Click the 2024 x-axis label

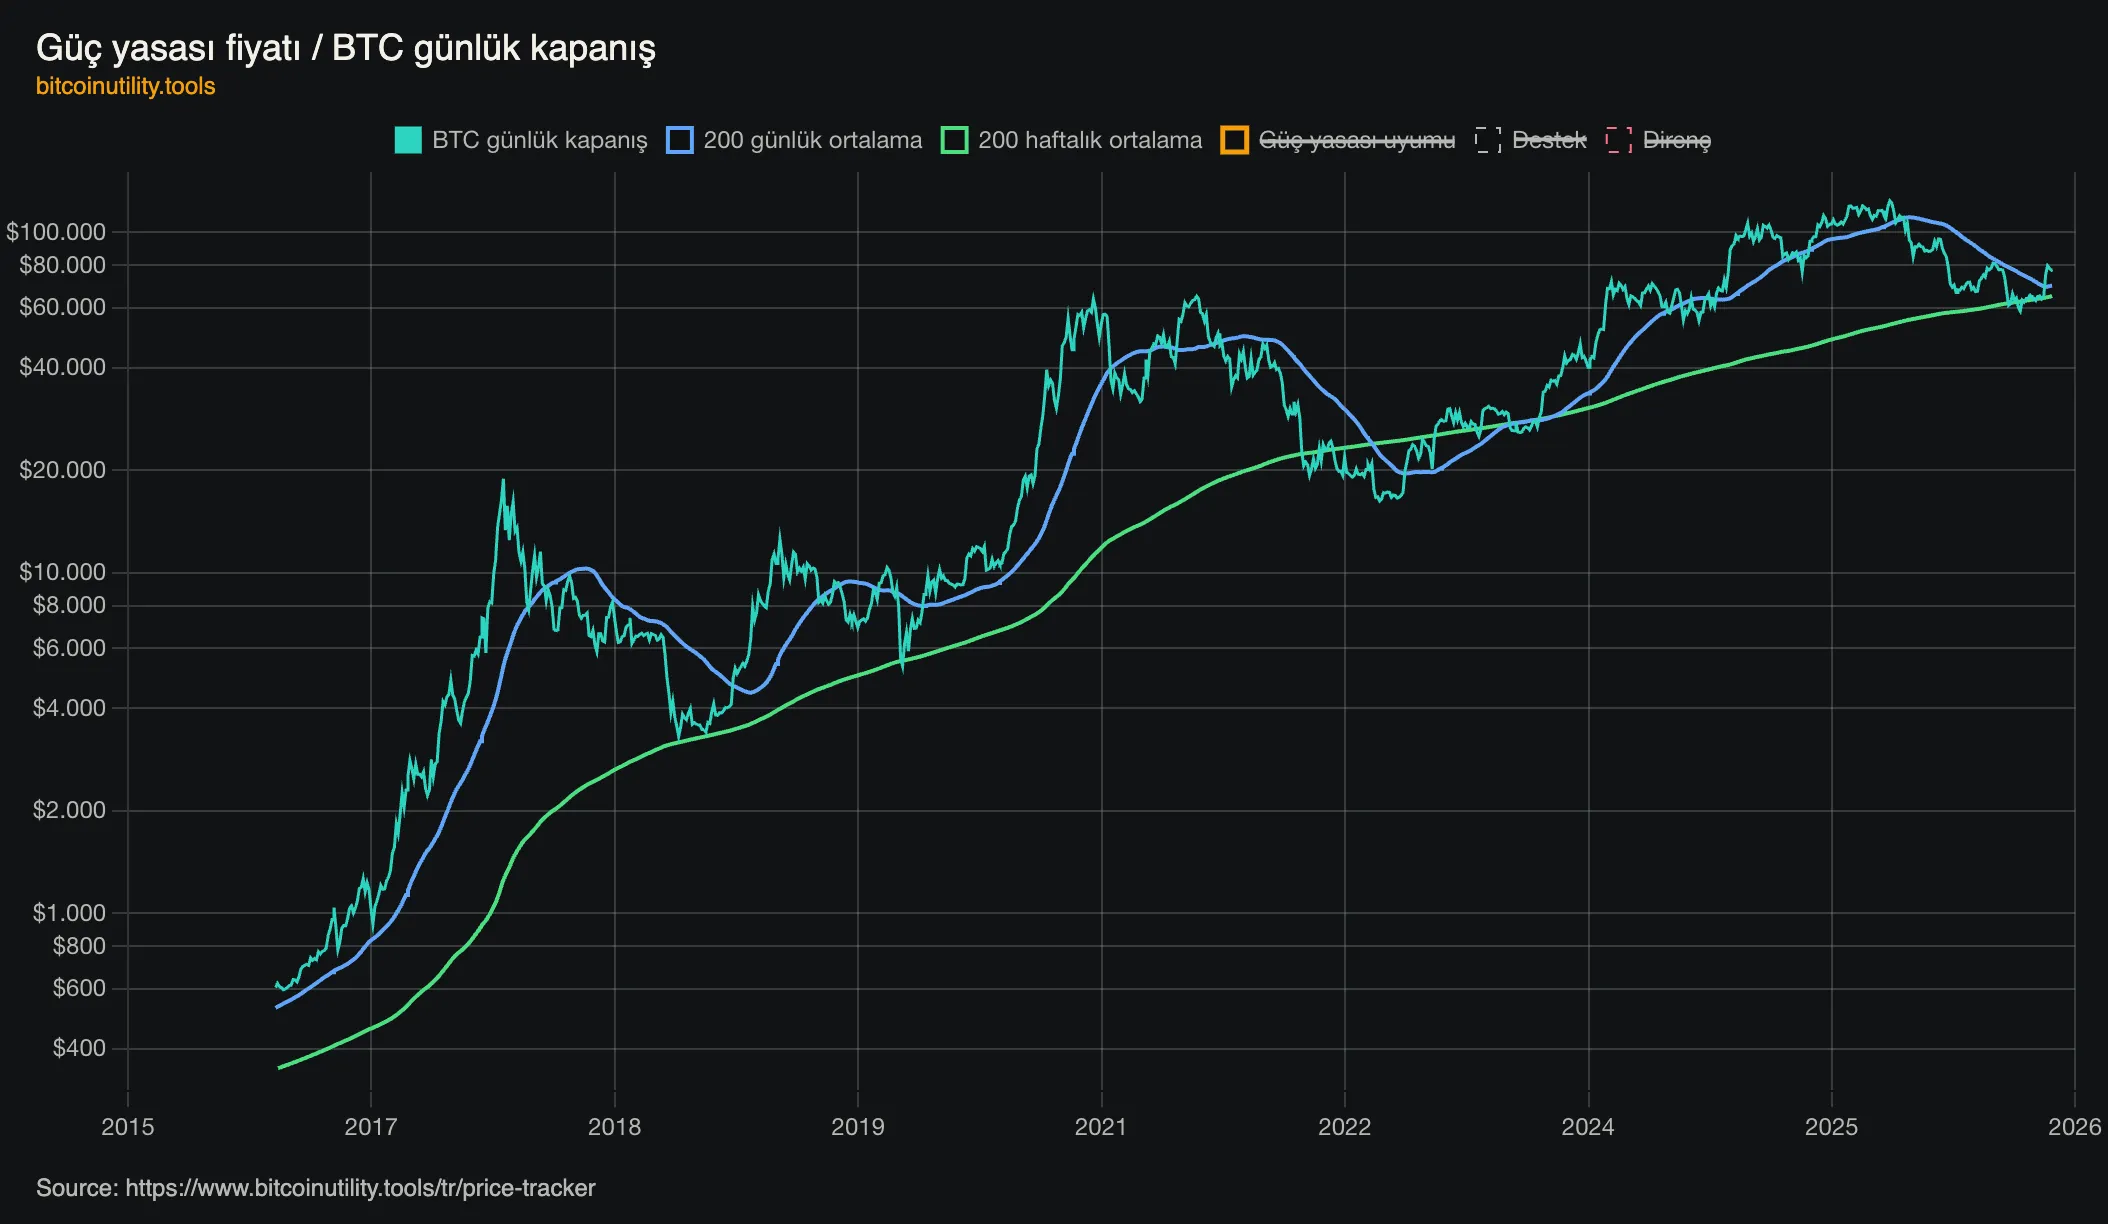(x=1588, y=1127)
